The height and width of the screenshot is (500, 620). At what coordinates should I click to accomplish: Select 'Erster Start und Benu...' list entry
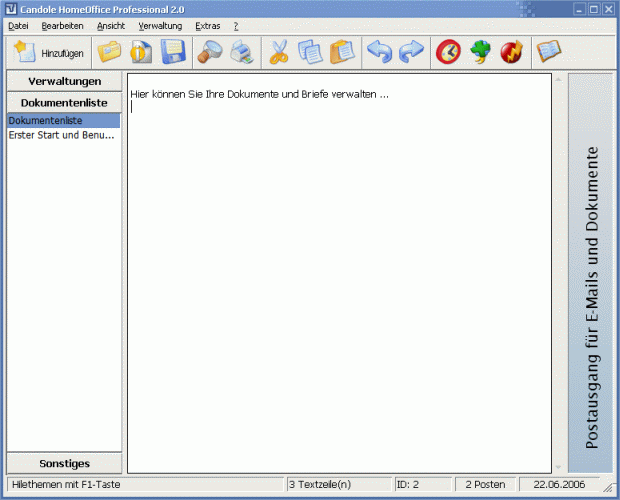[62, 135]
